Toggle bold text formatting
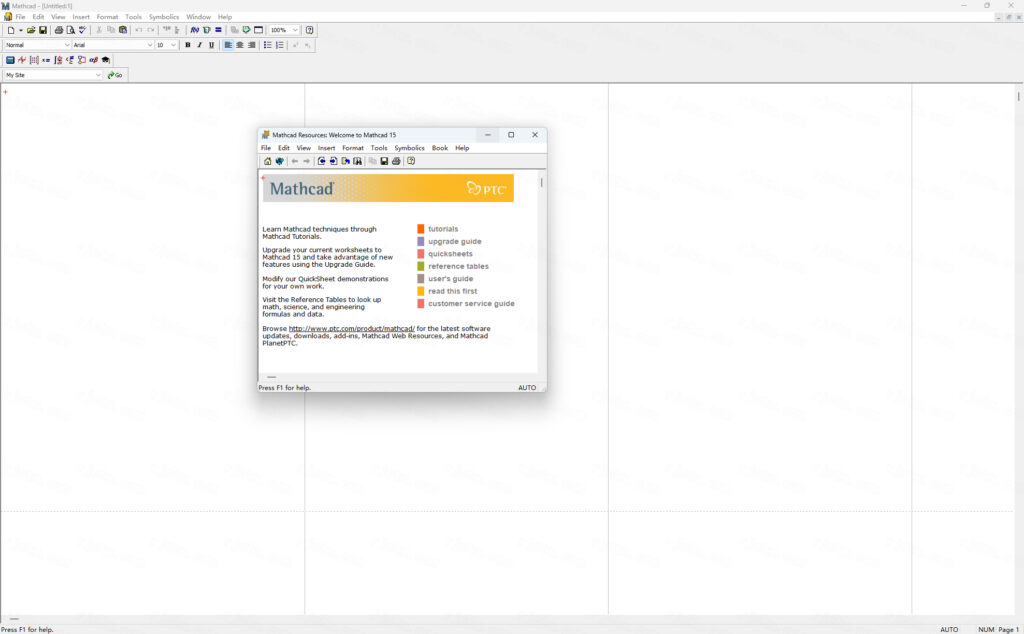This screenshot has height=634, width=1024. [188, 45]
